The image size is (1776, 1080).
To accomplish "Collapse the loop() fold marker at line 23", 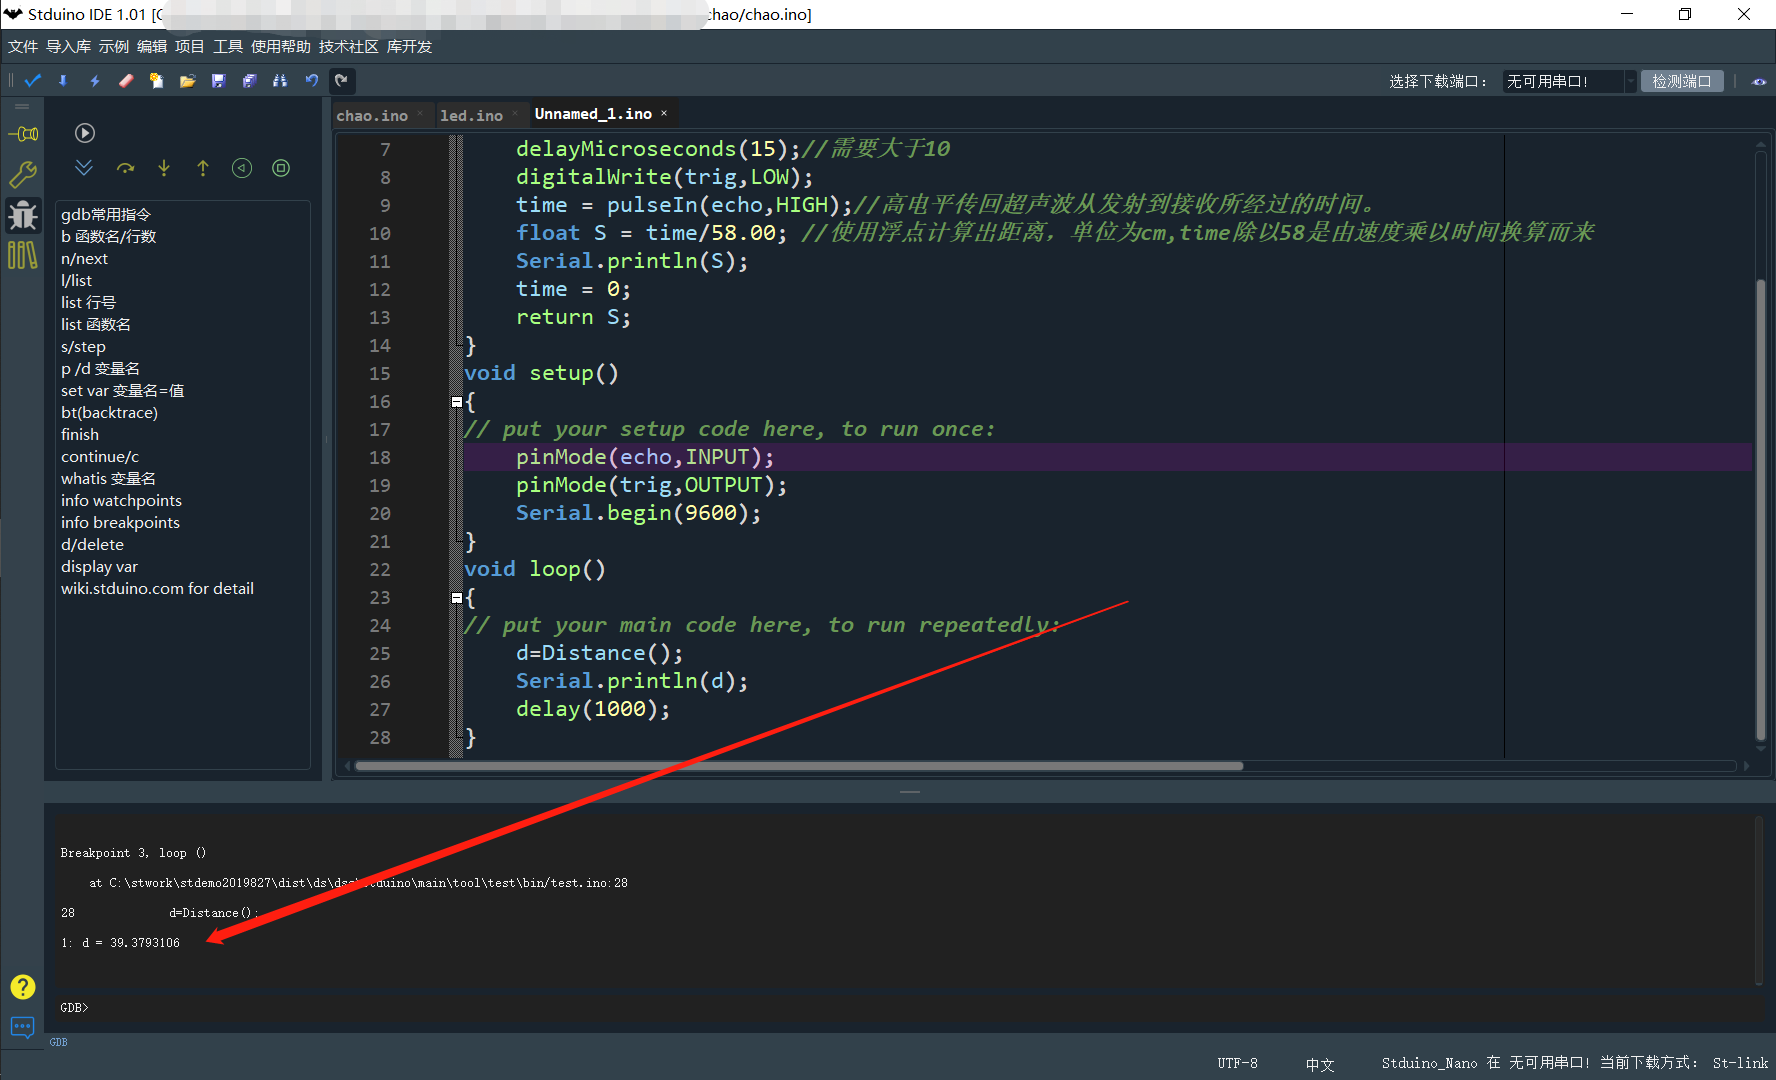I will tap(456, 598).
